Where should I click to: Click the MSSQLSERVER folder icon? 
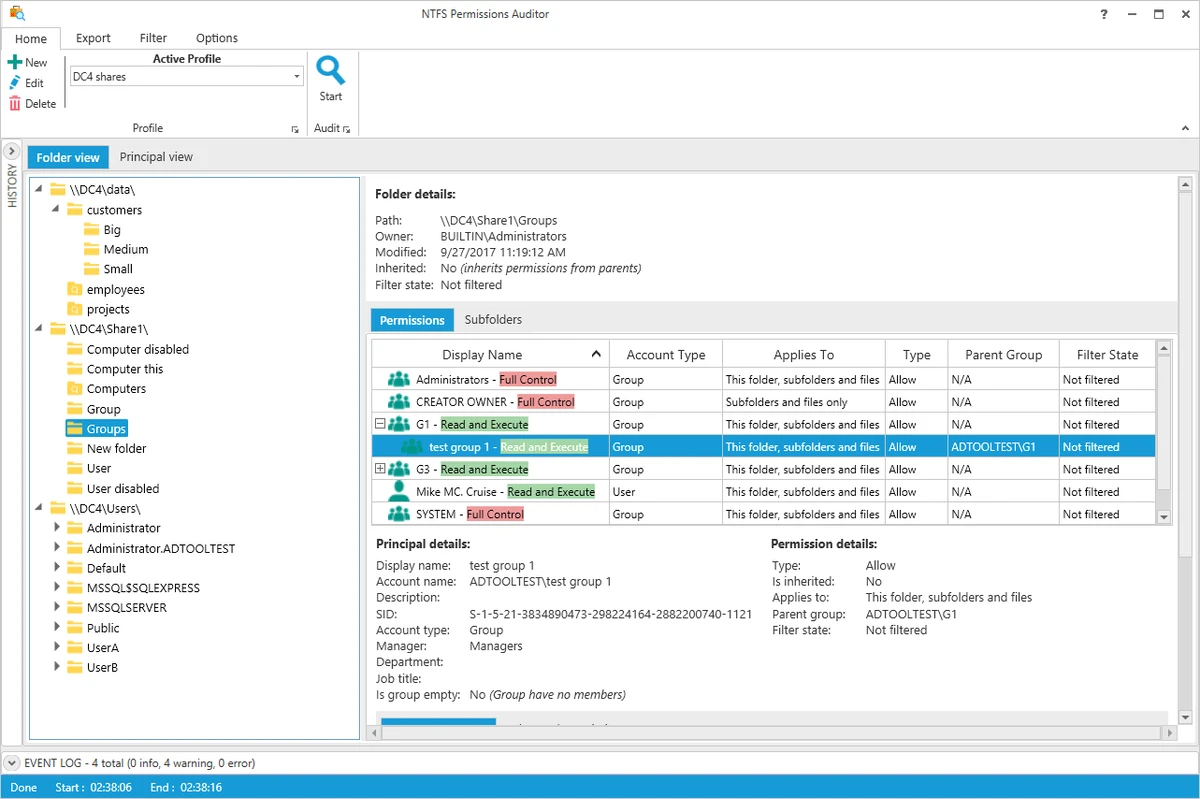tap(75, 608)
